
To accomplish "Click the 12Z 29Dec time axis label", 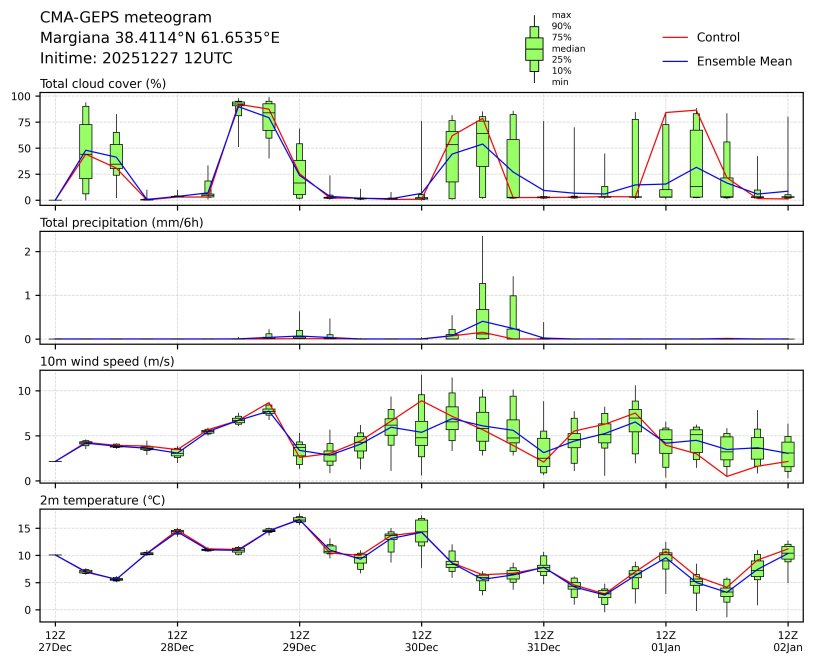I will click(299, 641).
